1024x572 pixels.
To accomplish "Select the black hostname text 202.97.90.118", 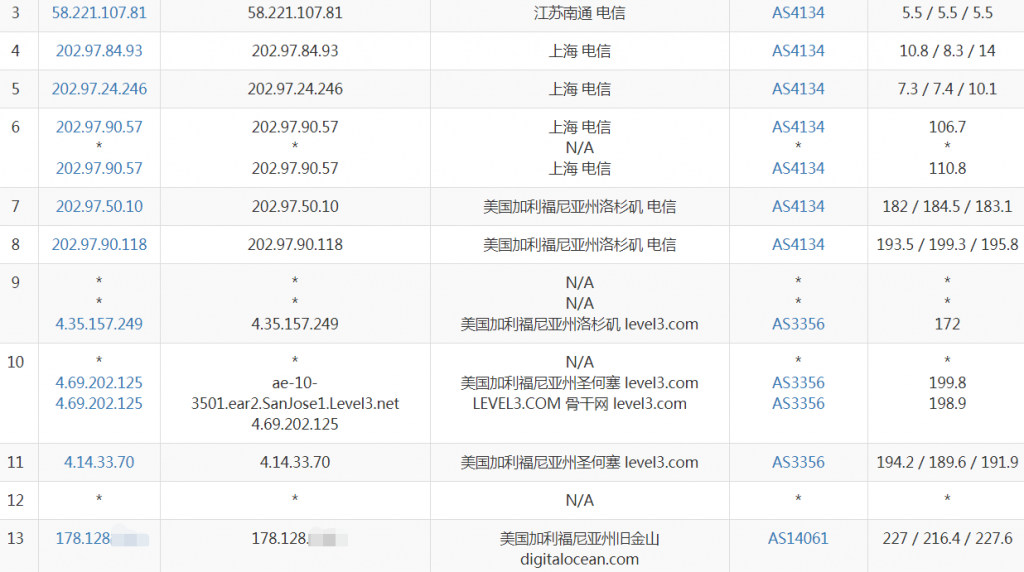I will [x=295, y=244].
